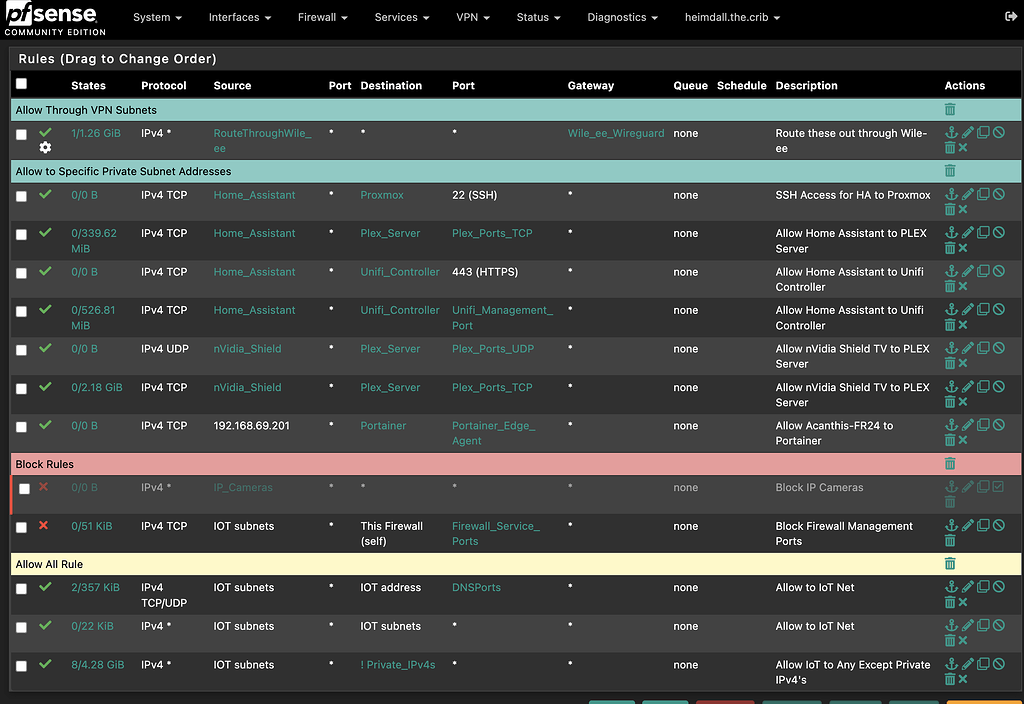This screenshot has height=704, width=1024.
Task: Expand the Diagnostics menu
Action: pyautogui.click(x=622, y=17)
